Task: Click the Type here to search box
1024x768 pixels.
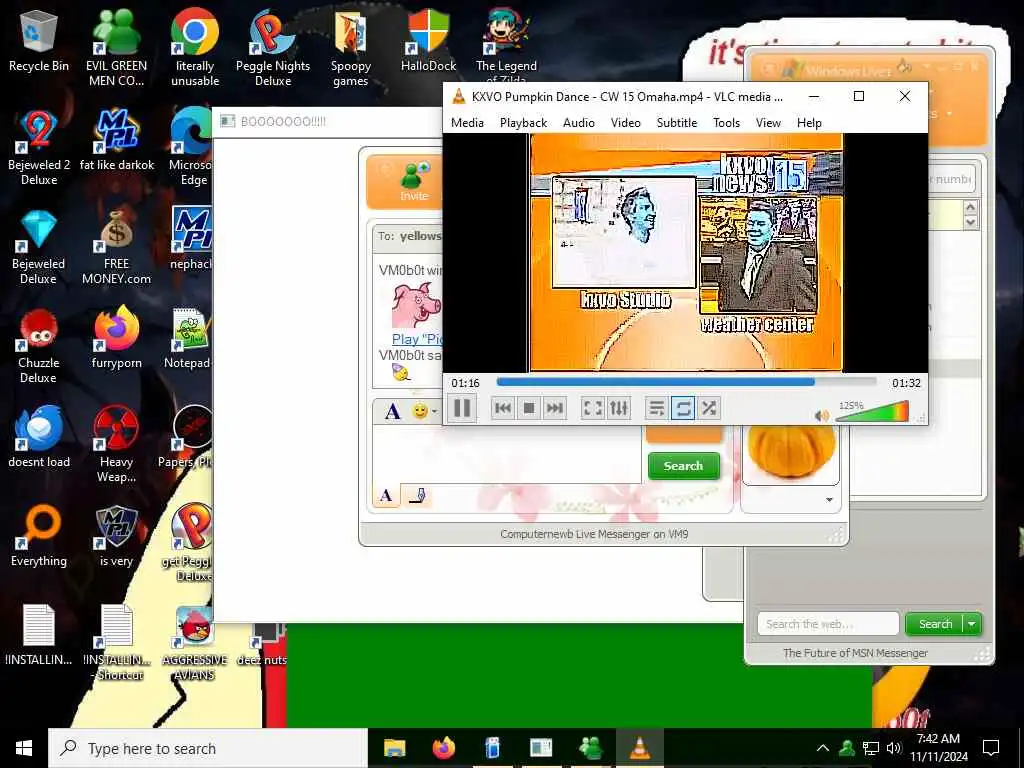Action: tap(208, 748)
